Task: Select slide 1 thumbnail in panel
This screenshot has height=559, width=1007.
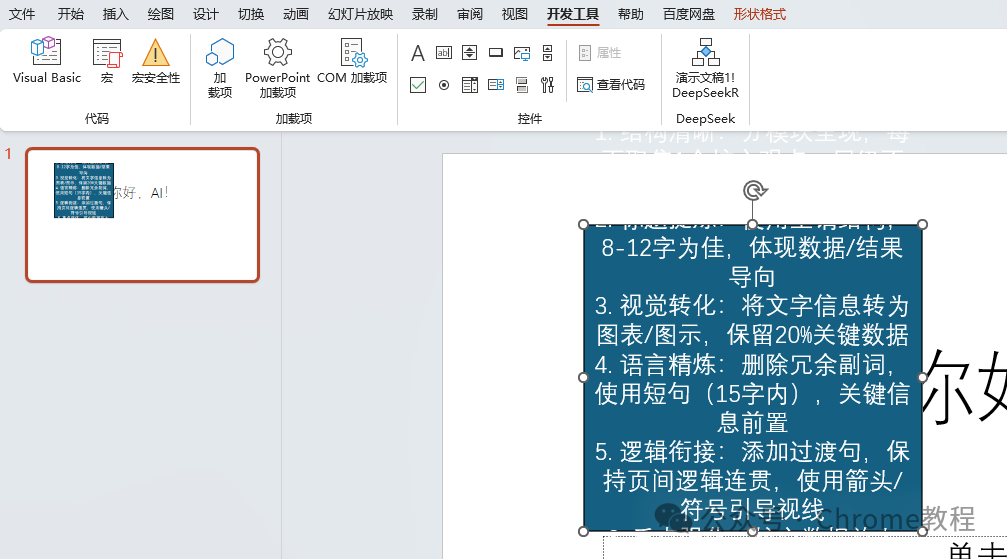Action: (143, 215)
